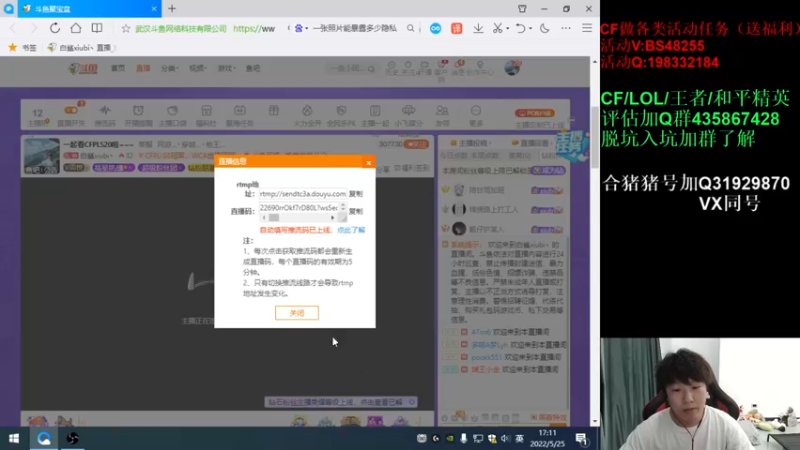Click the rtmp address input field
This screenshot has height=450, width=800.
(303, 194)
